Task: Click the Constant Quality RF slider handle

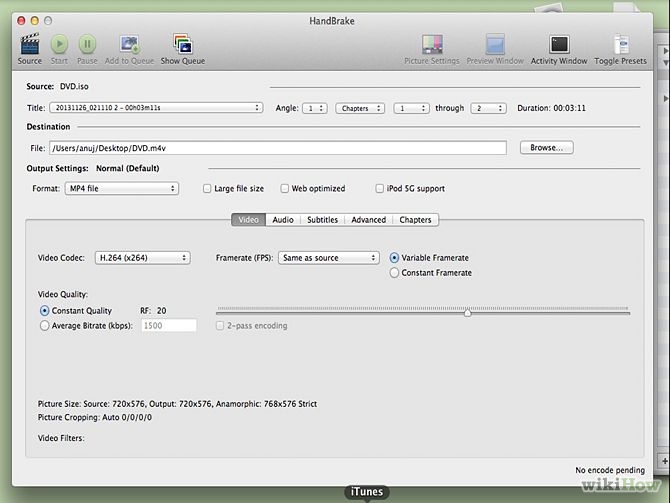Action: [467, 313]
